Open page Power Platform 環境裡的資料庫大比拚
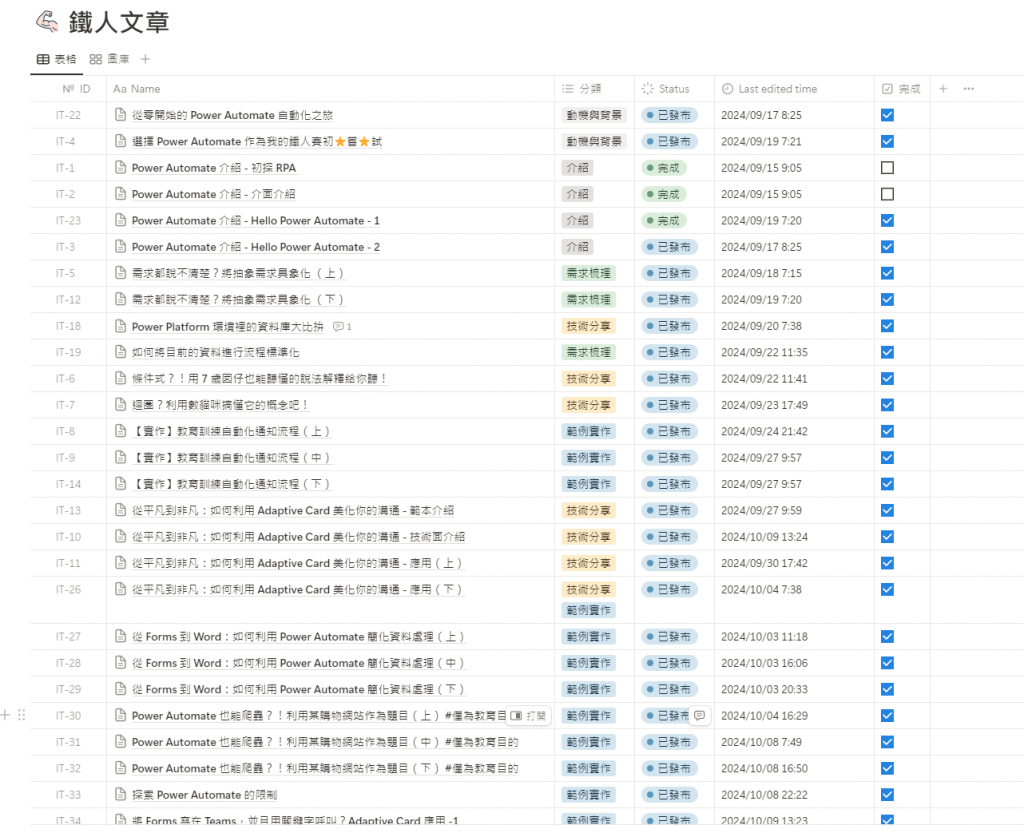The height and width of the screenshot is (833, 1024). (x=227, y=326)
